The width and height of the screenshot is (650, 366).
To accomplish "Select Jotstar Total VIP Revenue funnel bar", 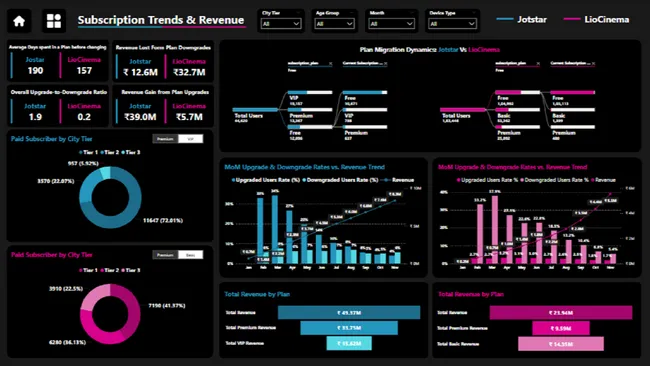I will [349, 343].
